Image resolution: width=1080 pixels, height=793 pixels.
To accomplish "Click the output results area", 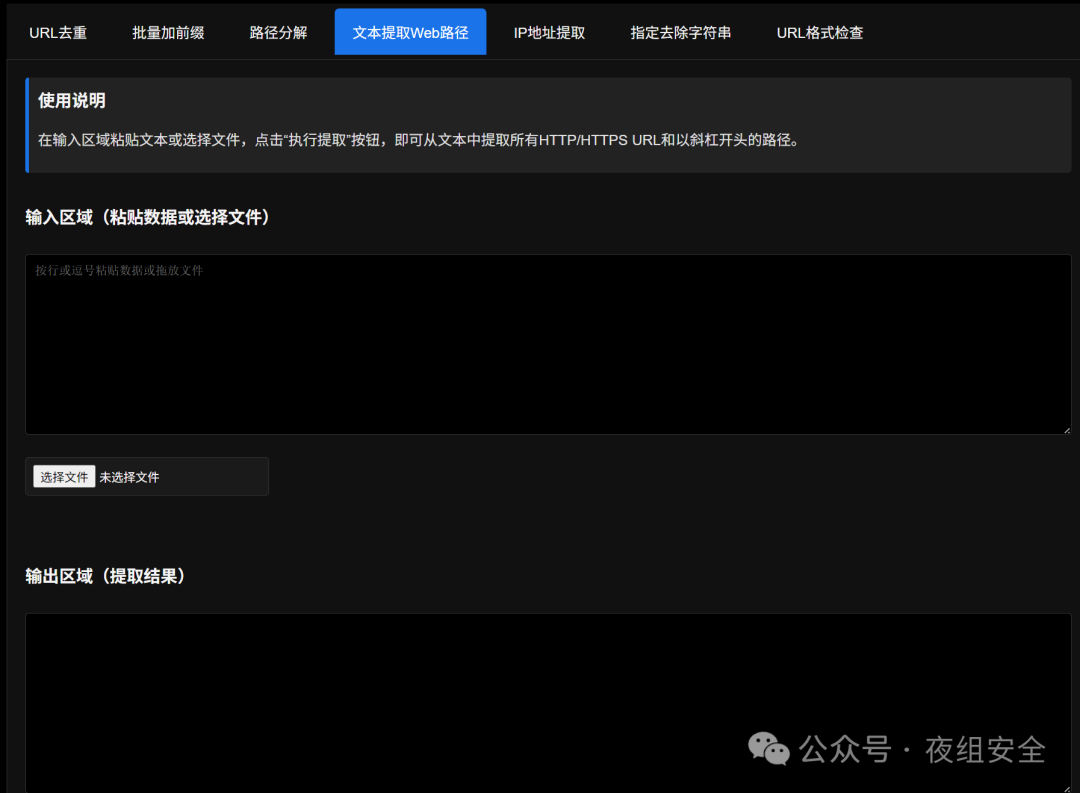I will [548, 700].
